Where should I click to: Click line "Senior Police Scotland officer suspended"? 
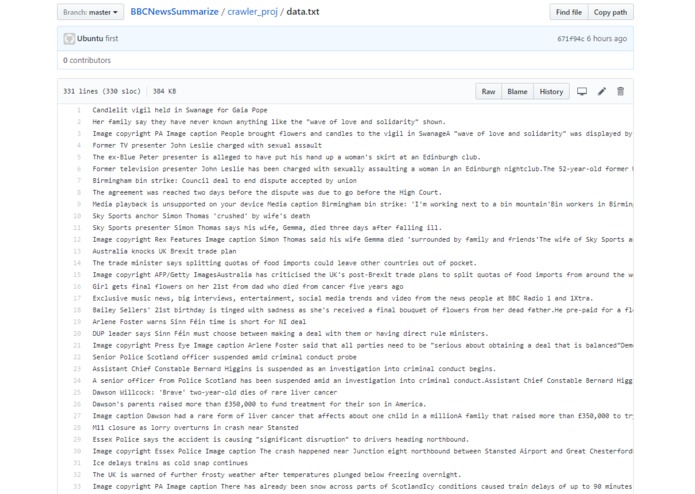pyautogui.click(x=224, y=357)
